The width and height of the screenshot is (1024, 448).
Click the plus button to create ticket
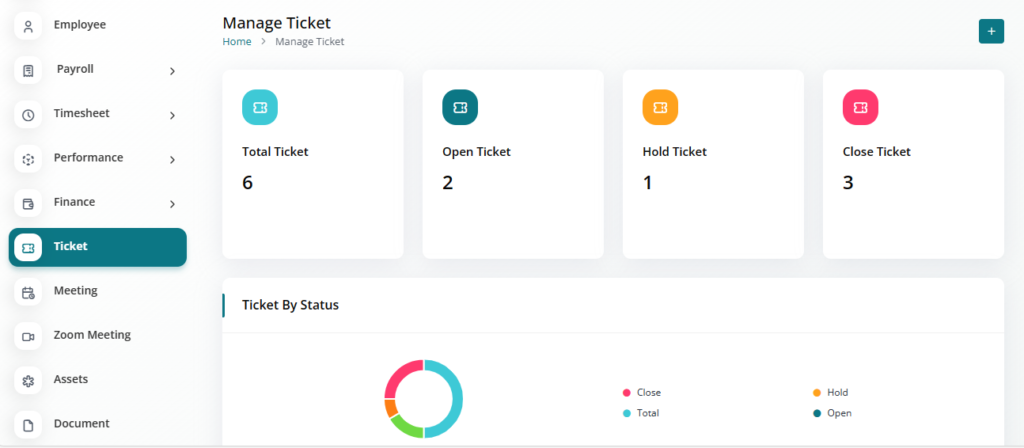click(990, 31)
